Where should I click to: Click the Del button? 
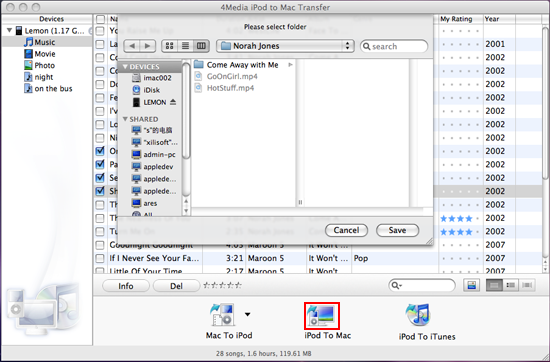pyautogui.click(x=176, y=286)
